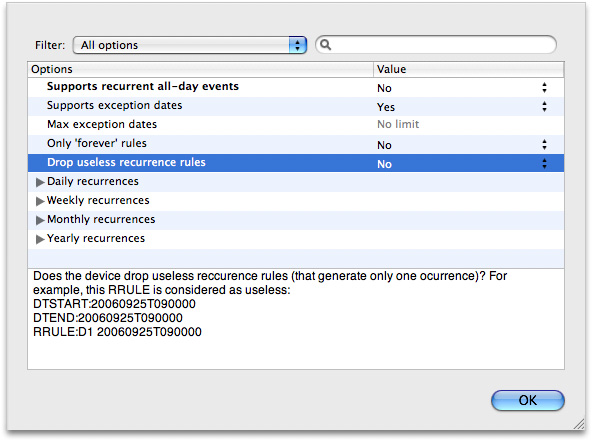Expand the Monthly recurrences group
Viewport: 592px width, 441px height.
coord(40,220)
